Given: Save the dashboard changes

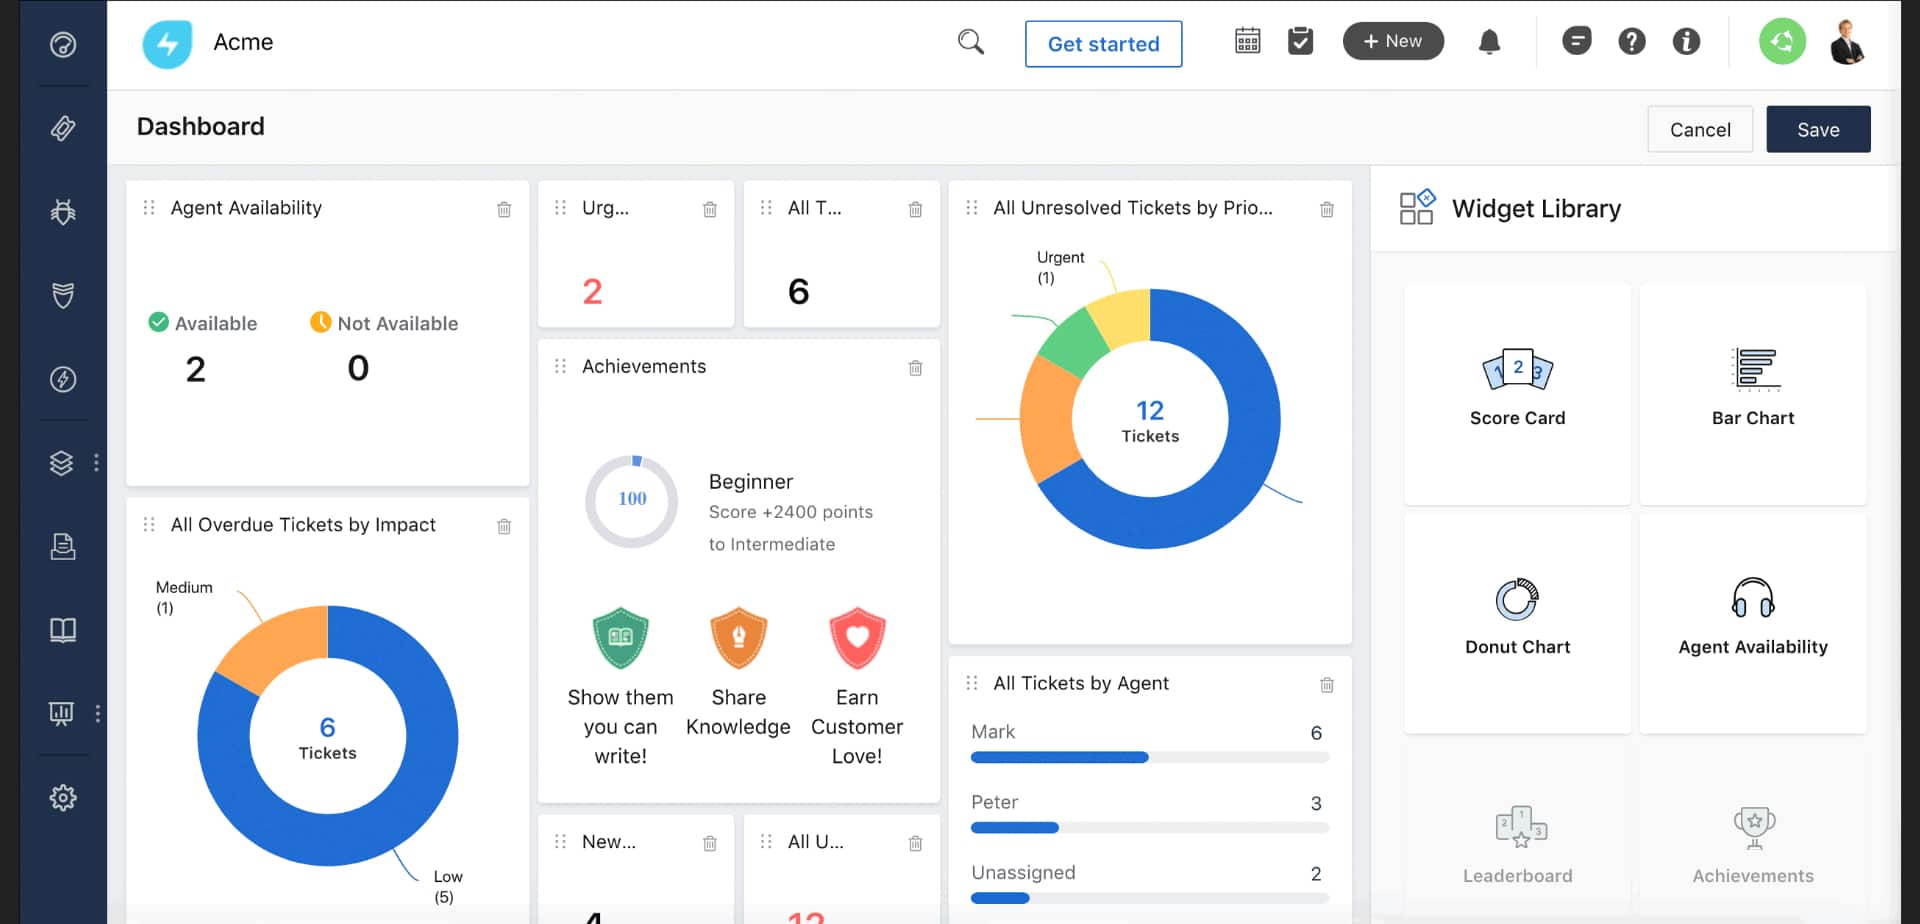Looking at the screenshot, I should (x=1818, y=129).
